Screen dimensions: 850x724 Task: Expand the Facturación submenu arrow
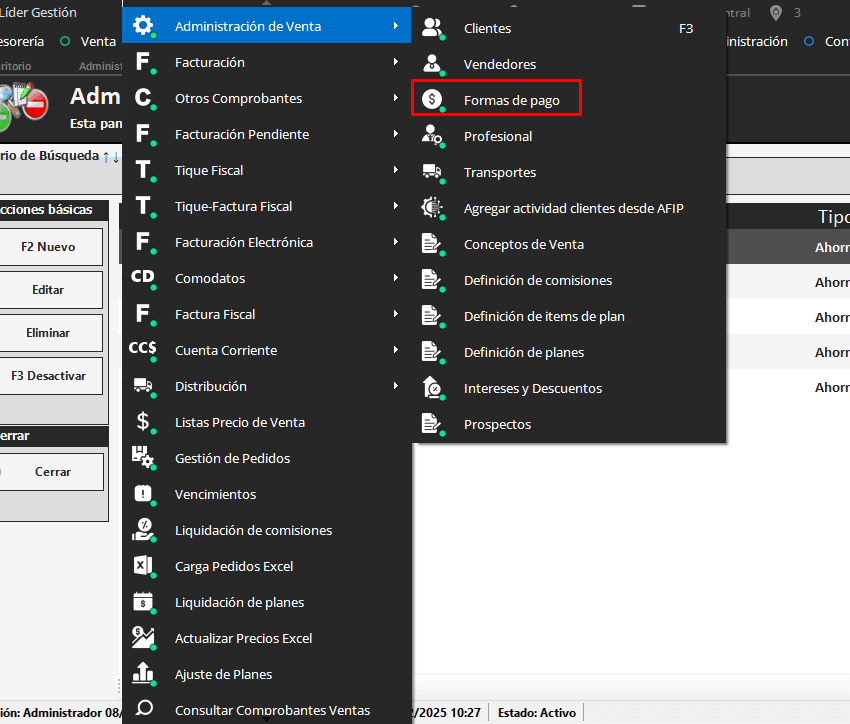coord(397,62)
